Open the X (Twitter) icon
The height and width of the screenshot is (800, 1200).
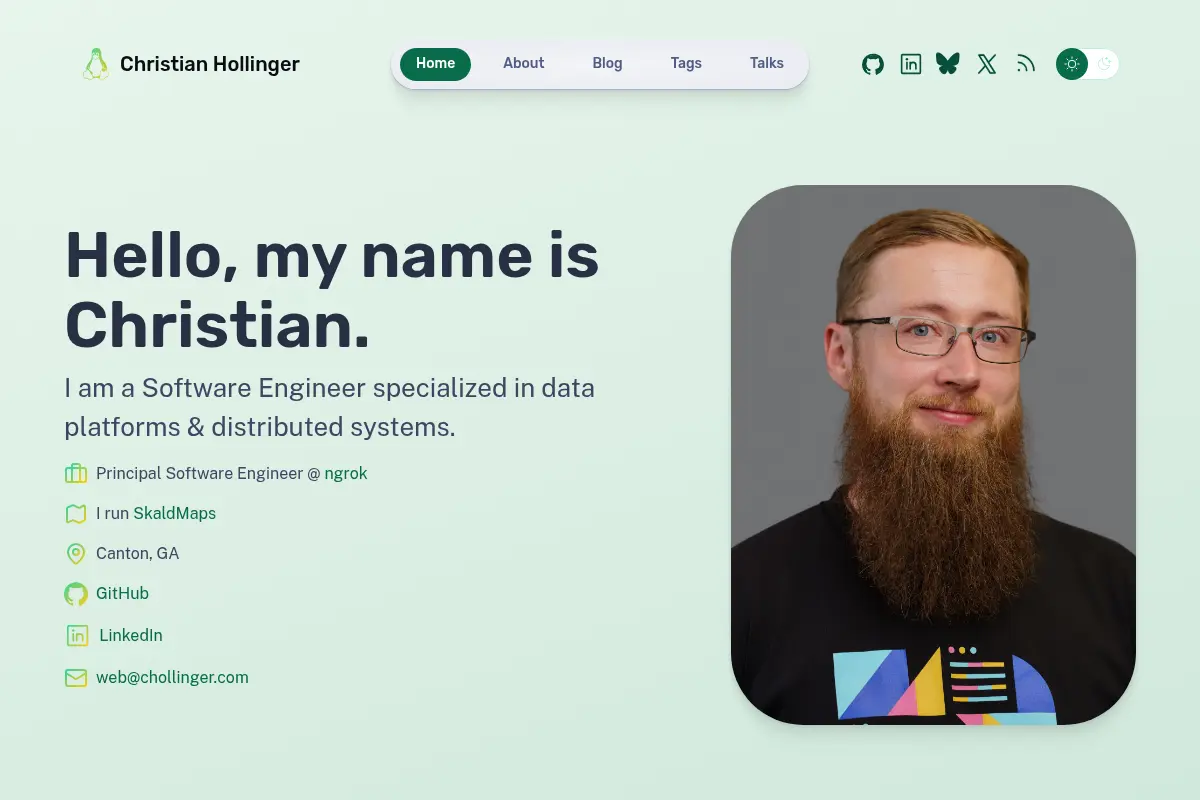(987, 64)
